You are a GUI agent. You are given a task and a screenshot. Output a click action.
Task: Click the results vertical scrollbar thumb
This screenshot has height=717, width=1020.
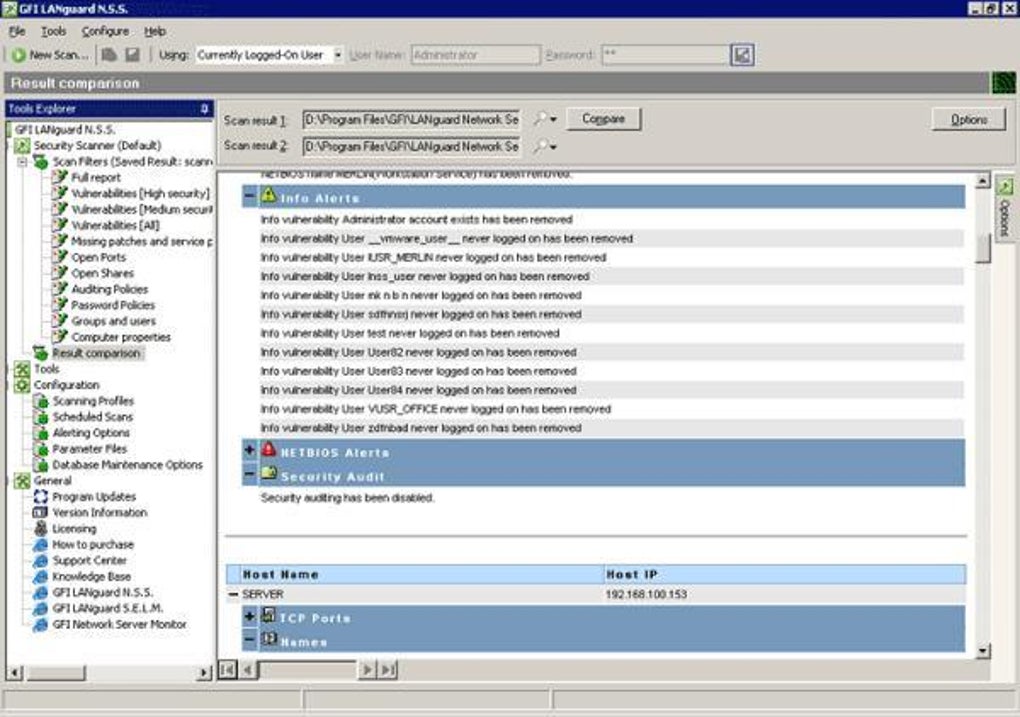tap(983, 249)
